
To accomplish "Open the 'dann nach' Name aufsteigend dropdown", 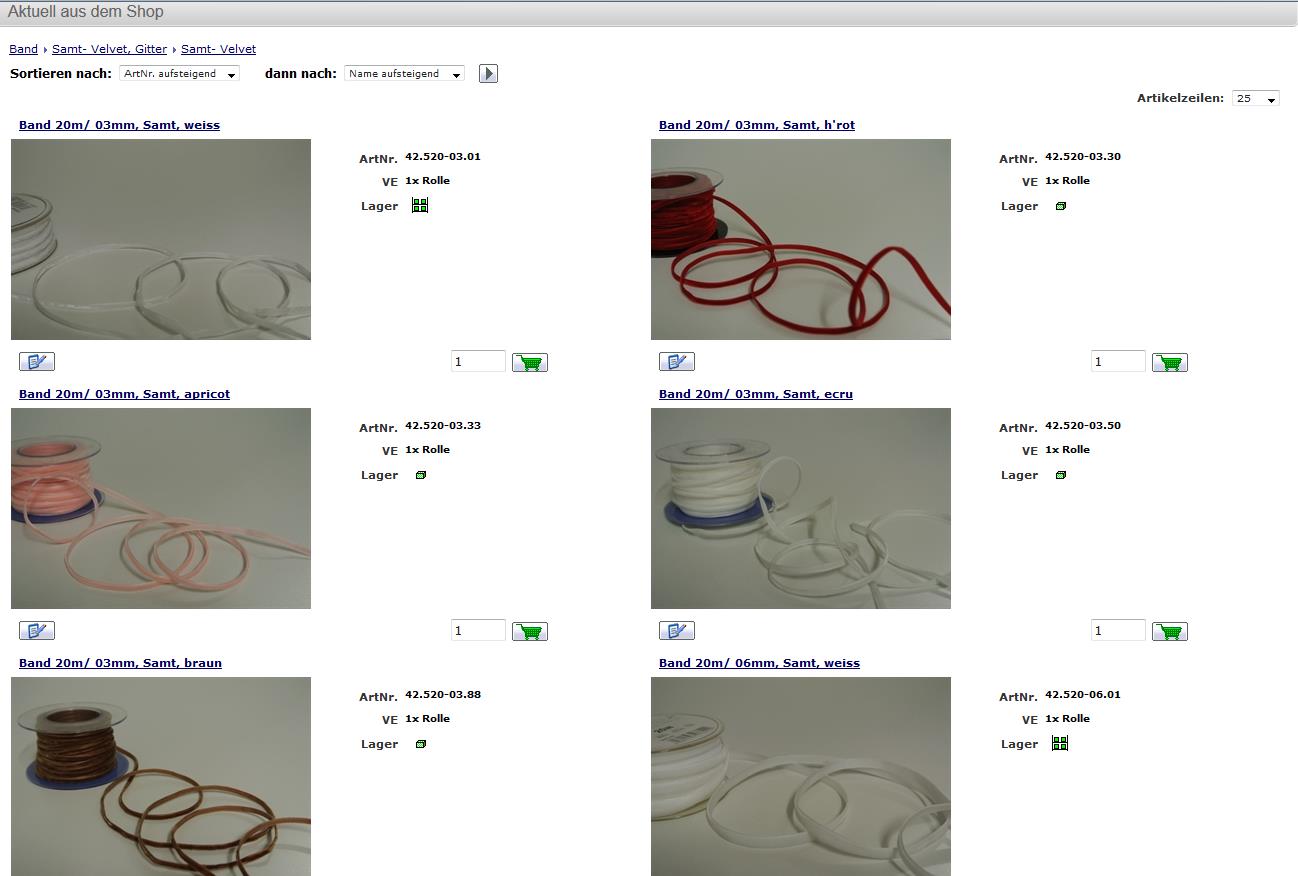I will click(404, 74).
